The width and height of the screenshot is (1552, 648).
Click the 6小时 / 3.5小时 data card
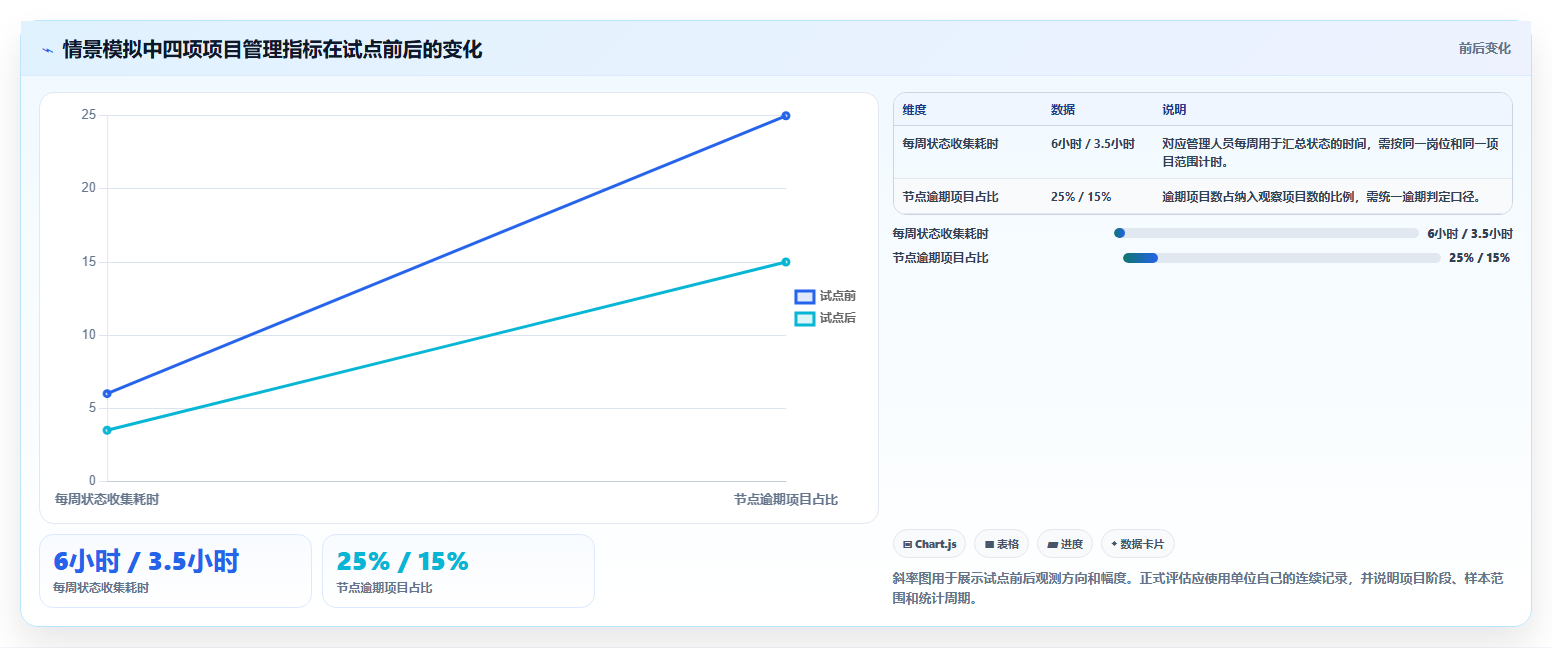coord(175,571)
